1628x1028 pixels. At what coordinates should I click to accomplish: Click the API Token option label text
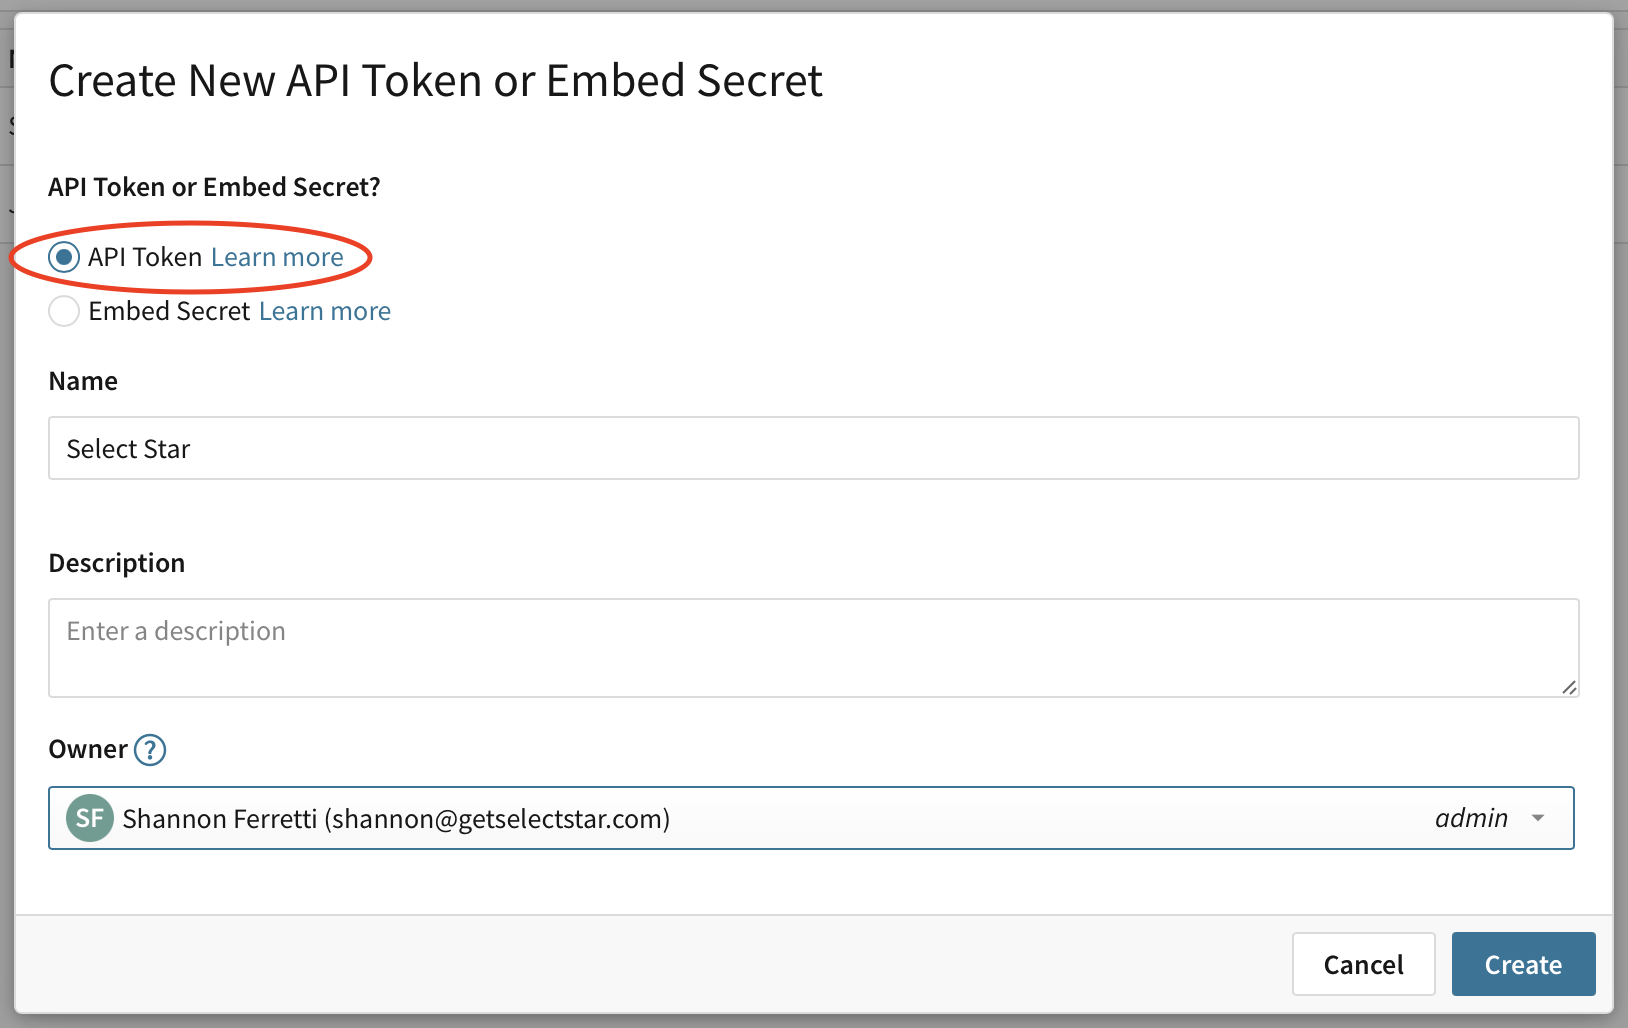pos(145,257)
